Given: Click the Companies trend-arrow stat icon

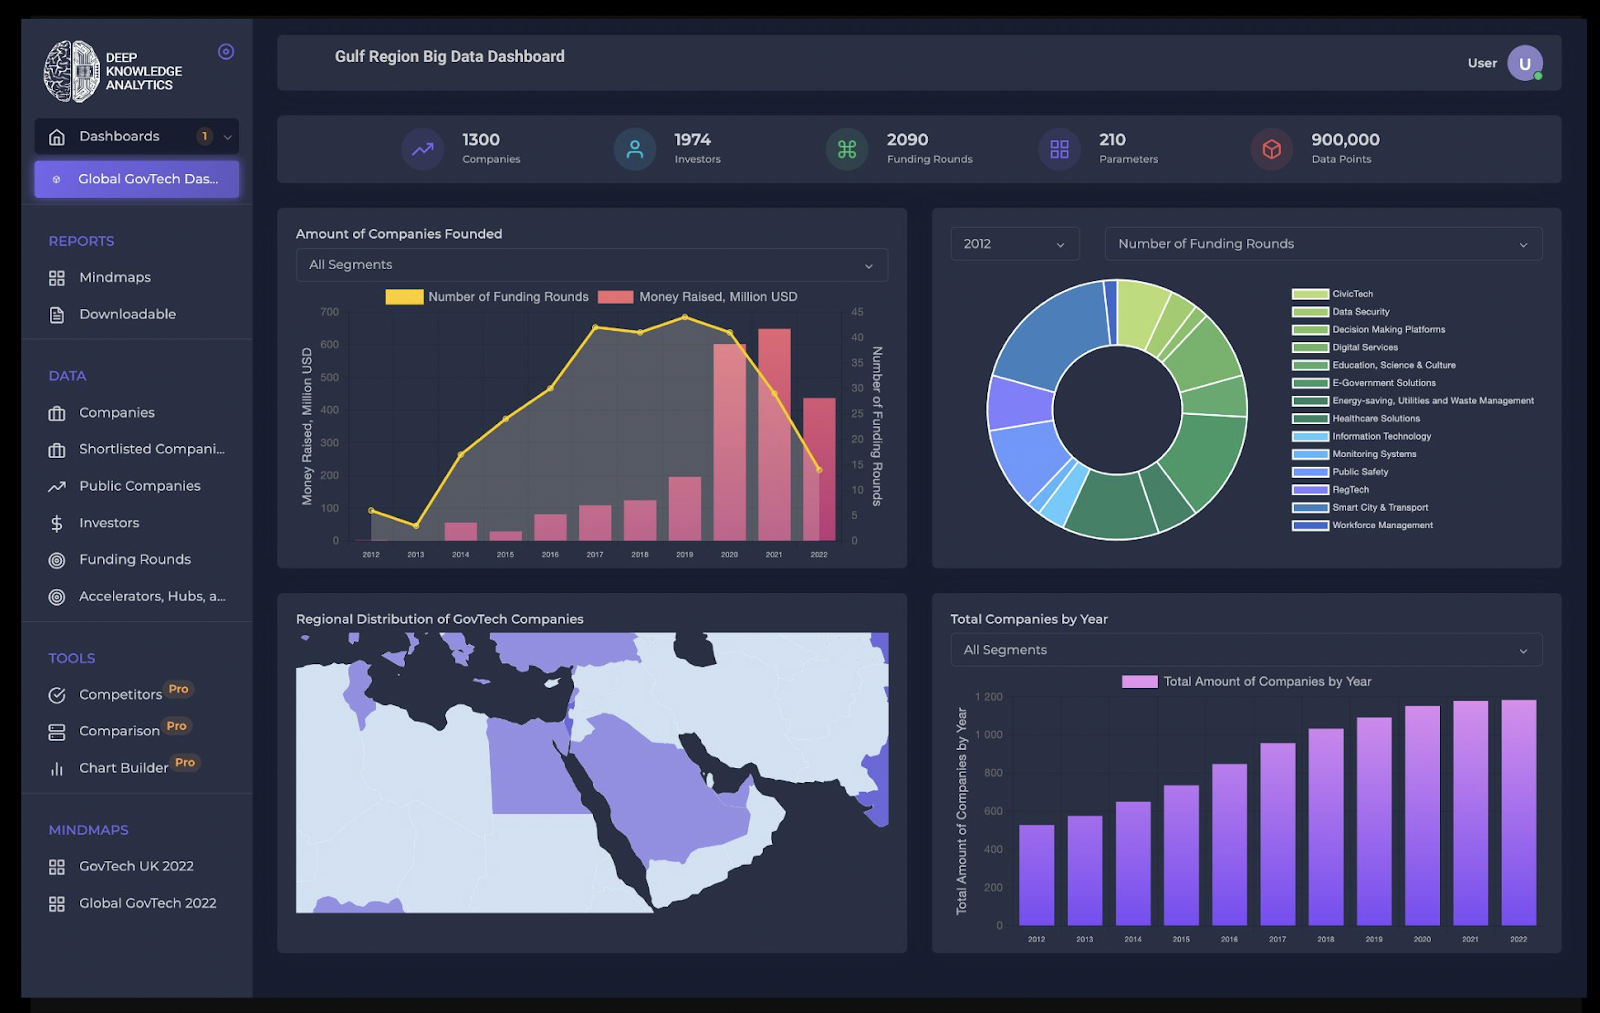Looking at the screenshot, I should pos(423,149).
